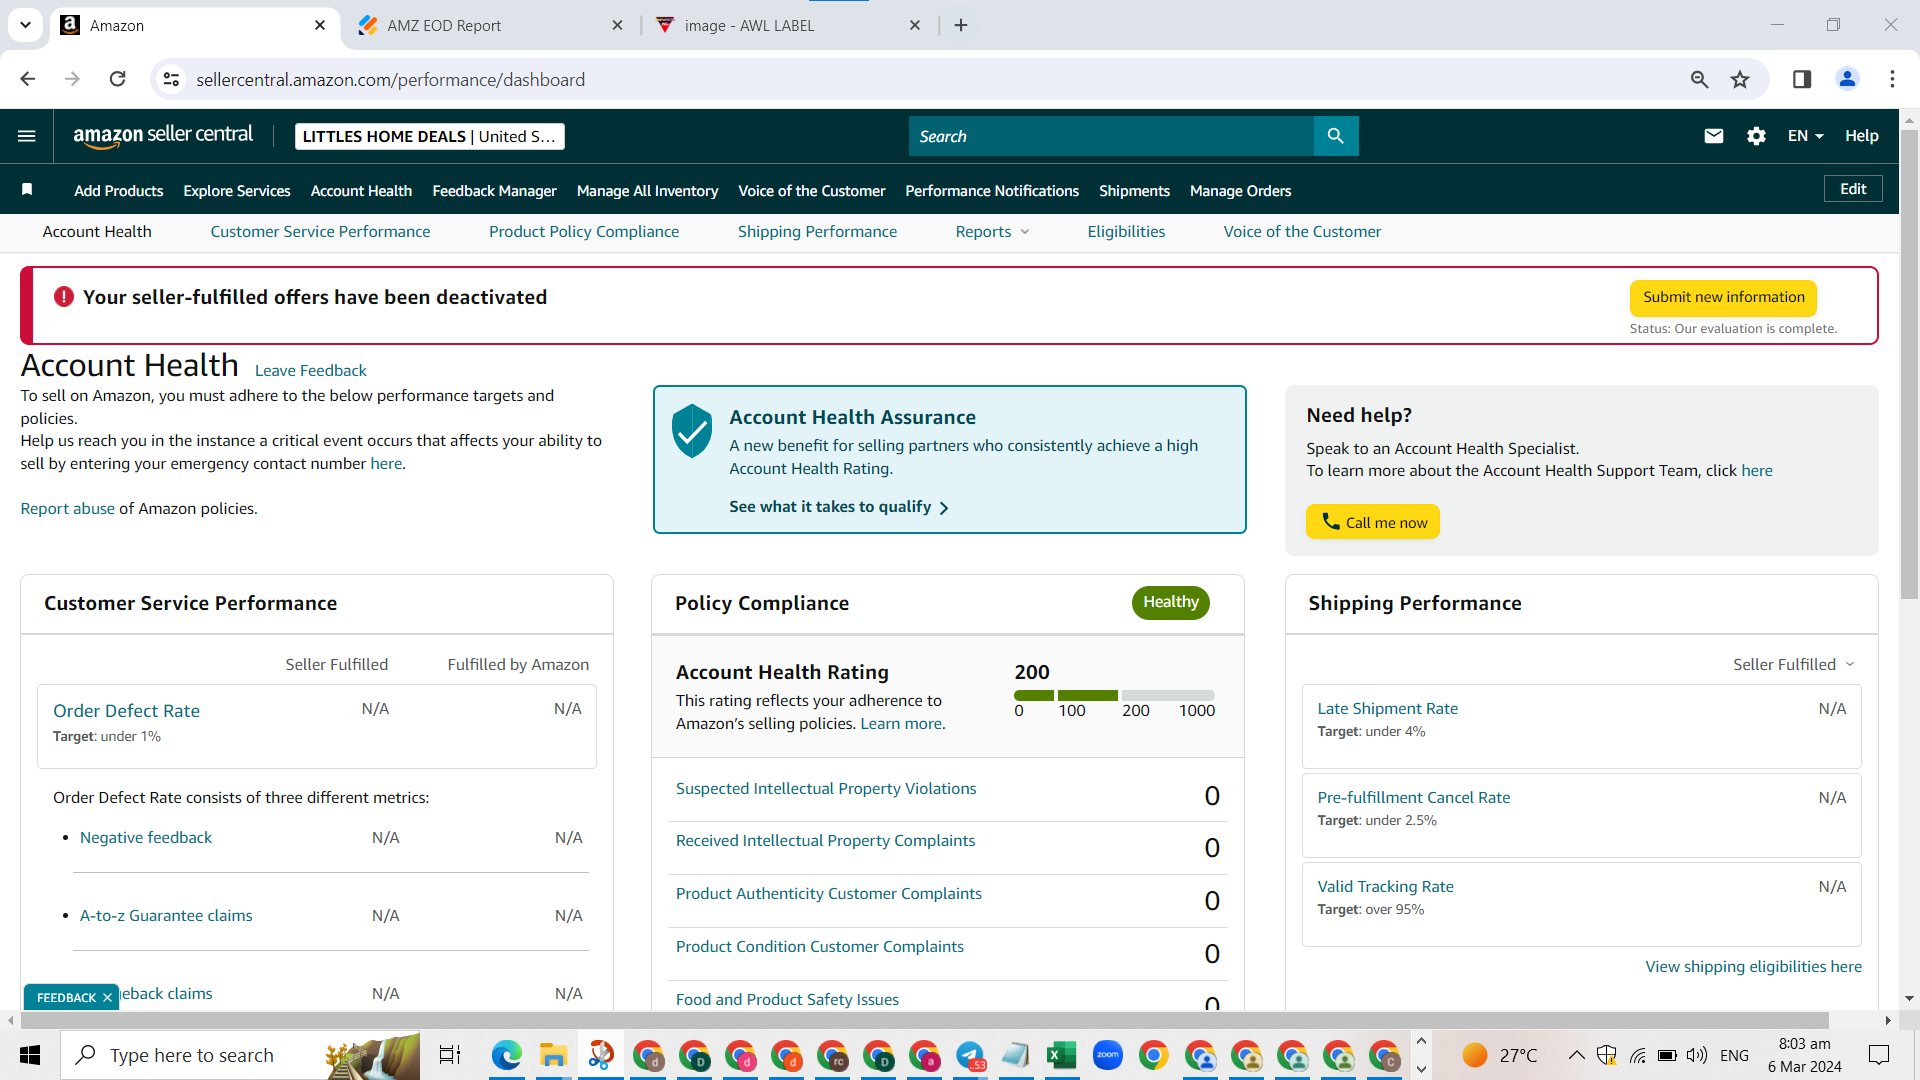The width and height of the screenshot is (1920, 1080).
Task: Open Excel from the taskbar
Action: (1062, 1055)
